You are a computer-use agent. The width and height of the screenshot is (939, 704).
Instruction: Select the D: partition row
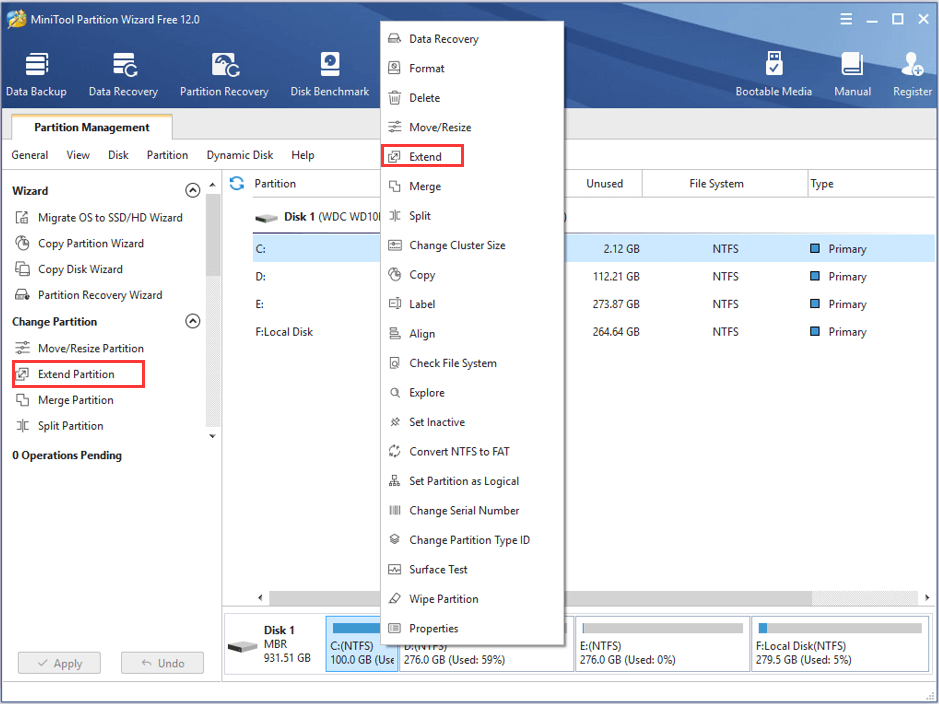point(593,276)
